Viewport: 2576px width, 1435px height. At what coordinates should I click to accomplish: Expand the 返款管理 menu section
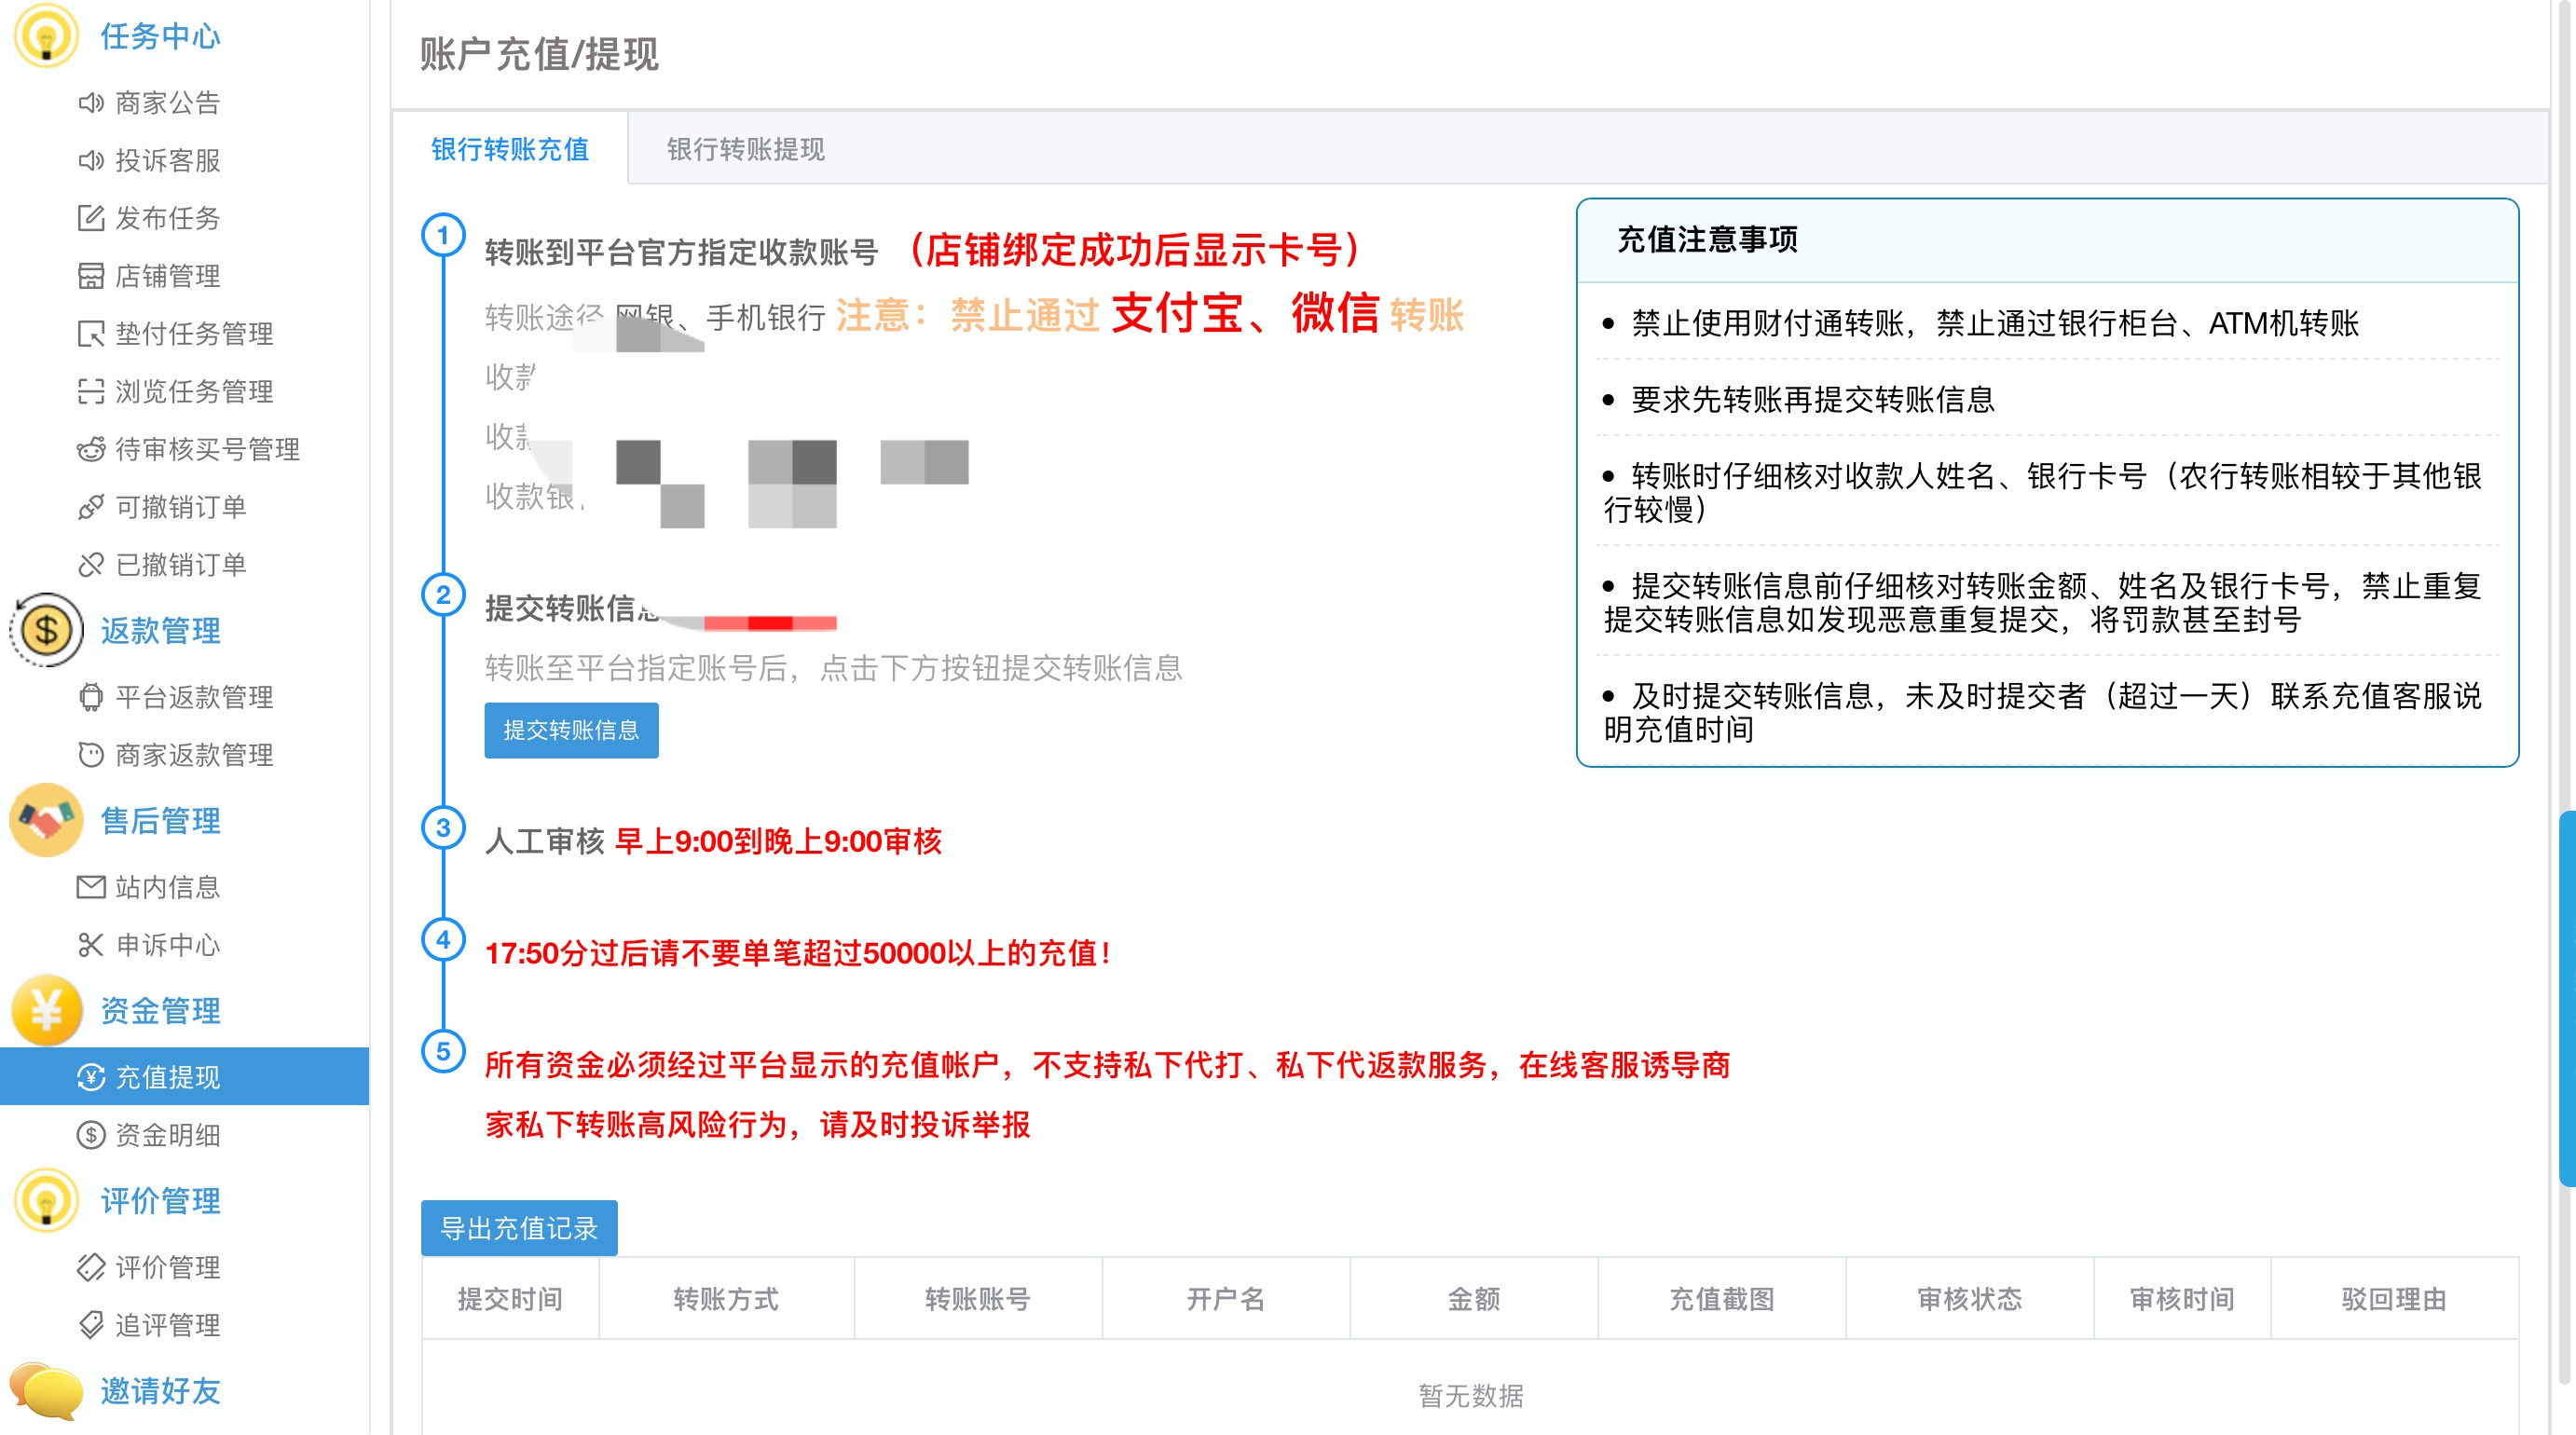[160, 630]
